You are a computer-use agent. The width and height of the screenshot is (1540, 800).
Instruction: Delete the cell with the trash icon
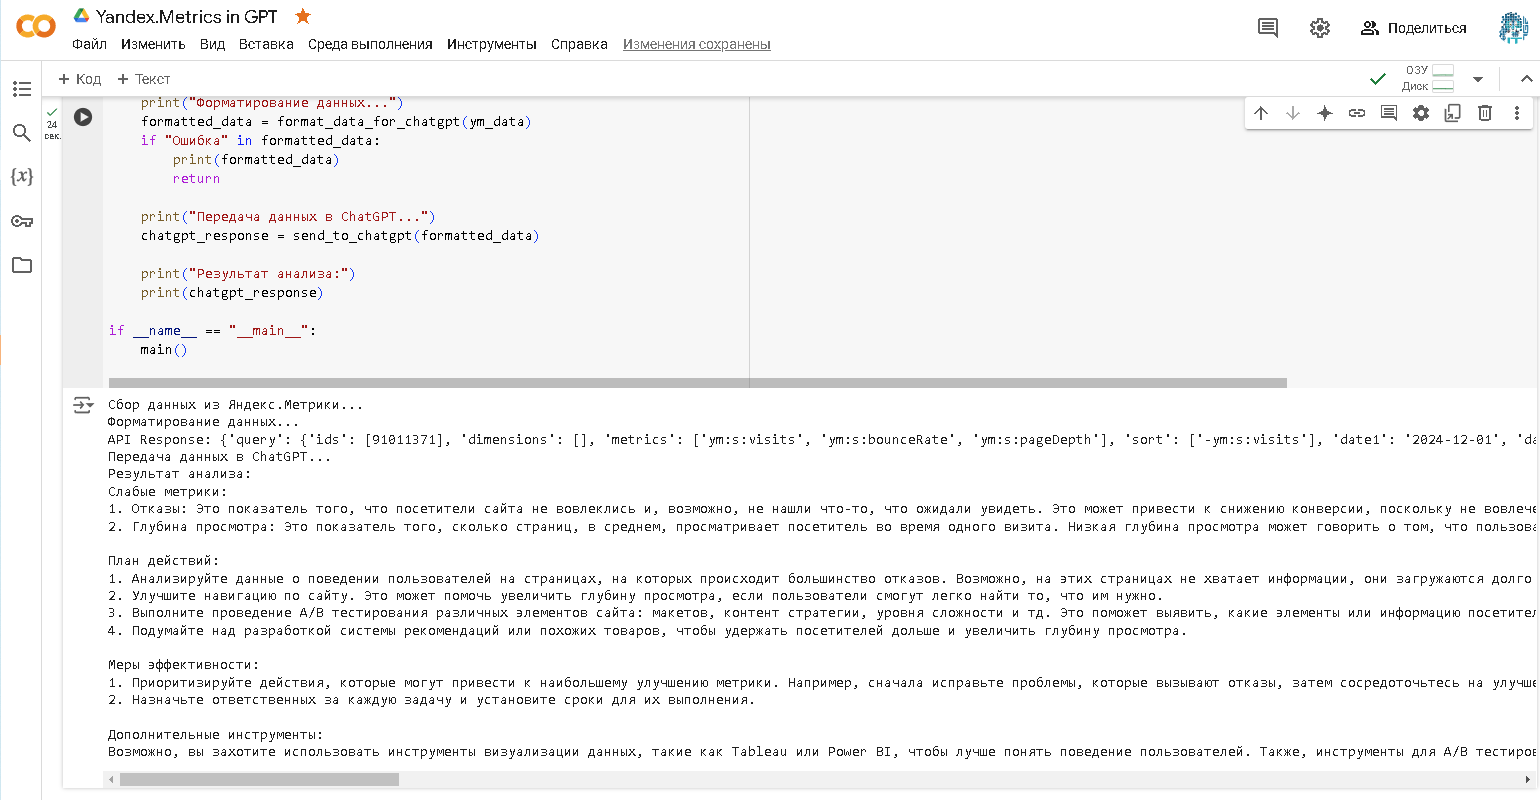coord(1485,113)
